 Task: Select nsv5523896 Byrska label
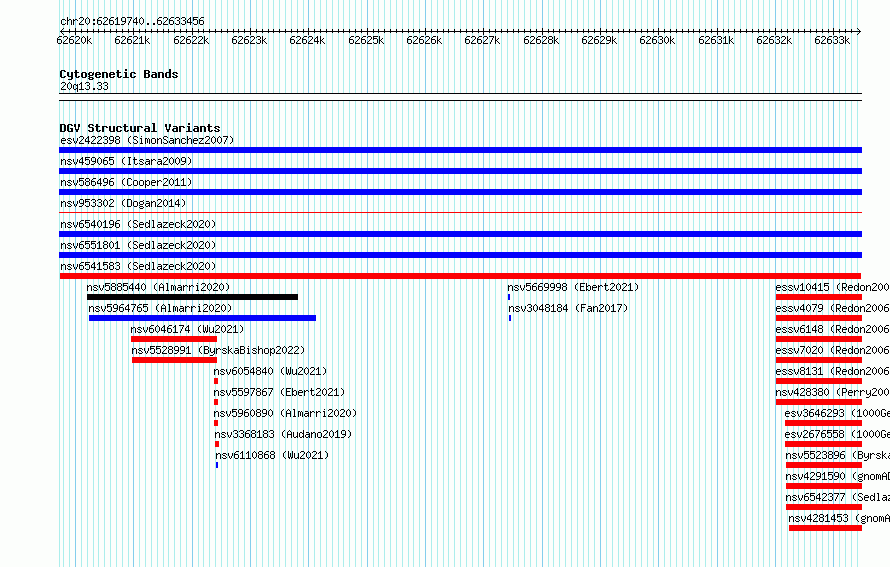click(837, 455)
